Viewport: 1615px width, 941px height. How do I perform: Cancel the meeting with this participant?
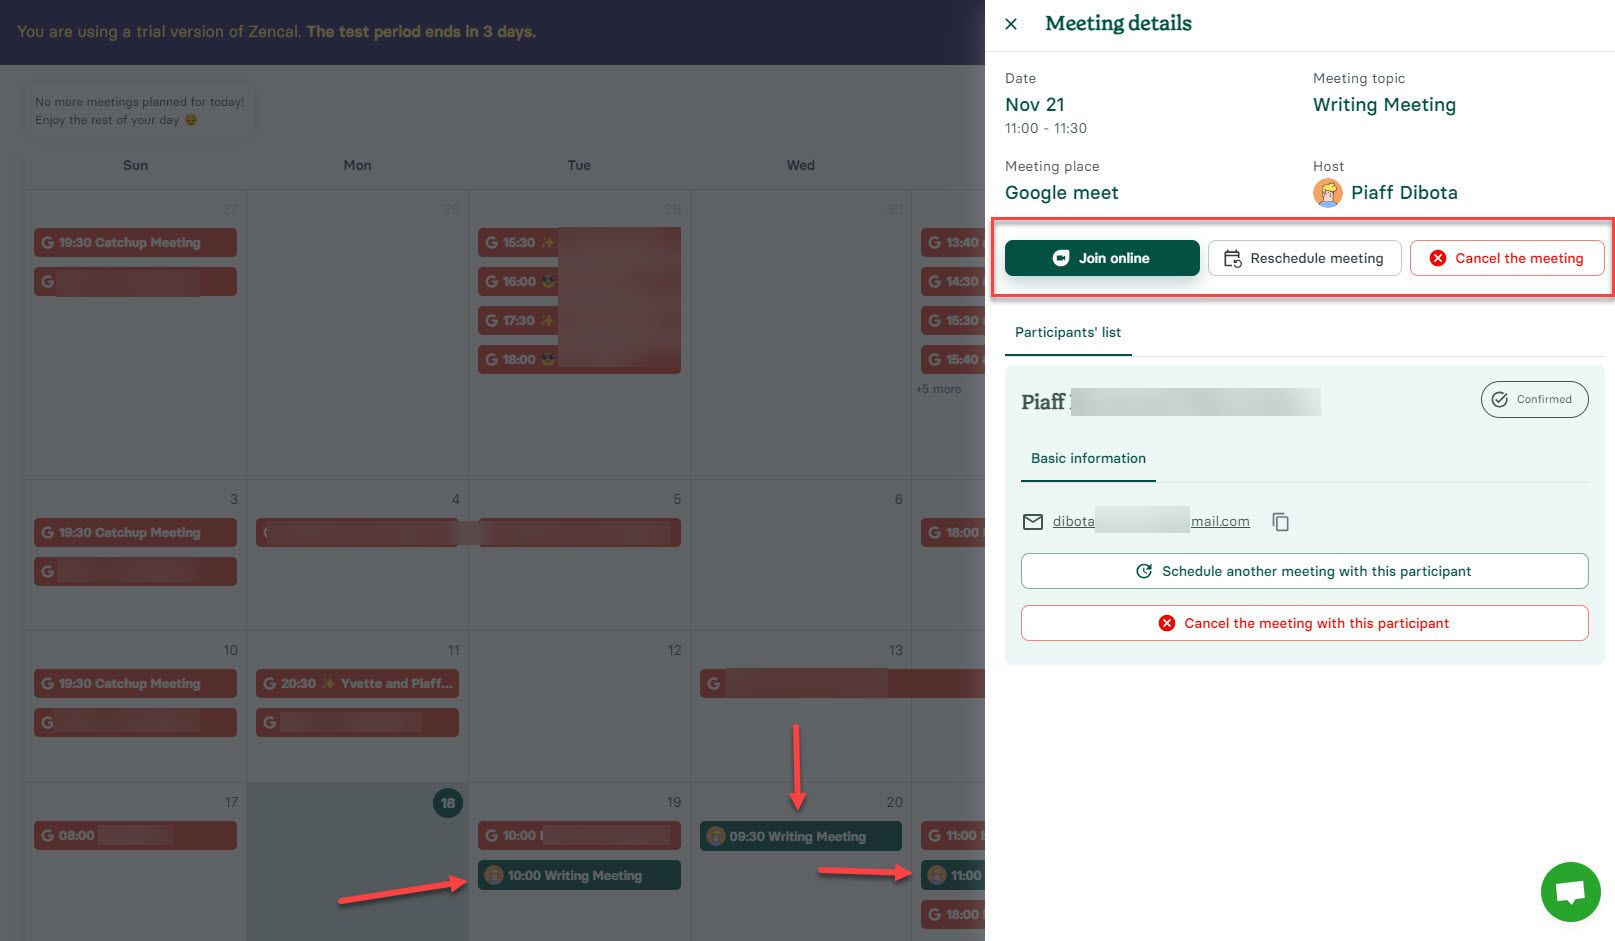tap(1304, 624)
